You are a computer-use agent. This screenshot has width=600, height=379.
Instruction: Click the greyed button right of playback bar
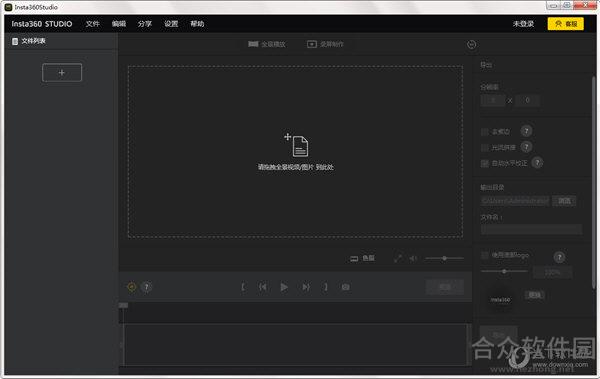coord(445,287)
